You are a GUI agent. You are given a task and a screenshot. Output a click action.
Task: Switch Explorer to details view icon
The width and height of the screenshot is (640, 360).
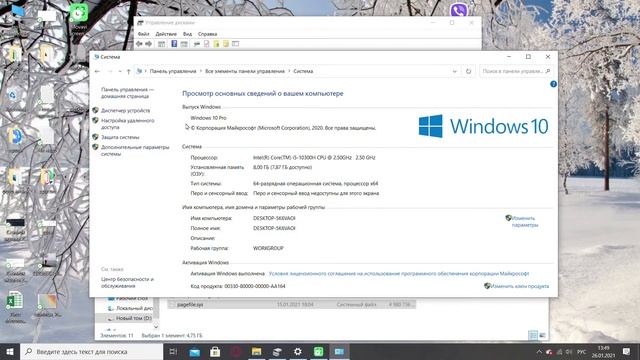click(x=533, y=336)
